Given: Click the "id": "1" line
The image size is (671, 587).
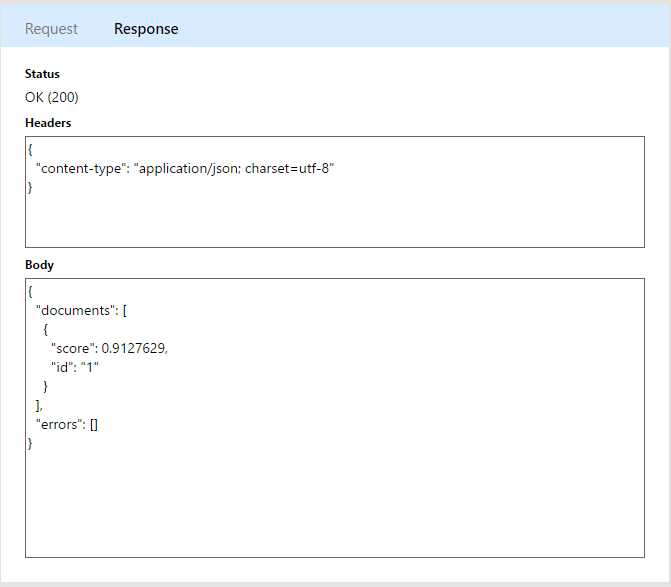Looking at the screenshot, I should (75, 367).
